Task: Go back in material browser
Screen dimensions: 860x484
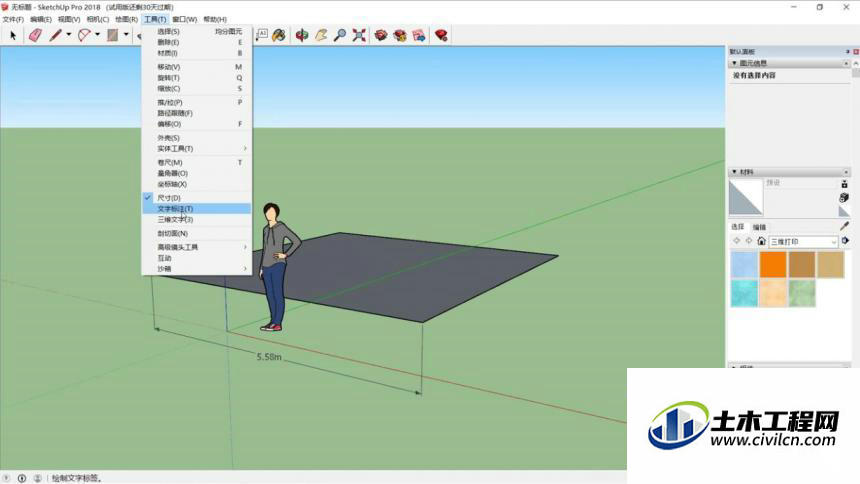Action: click(737, 241)
